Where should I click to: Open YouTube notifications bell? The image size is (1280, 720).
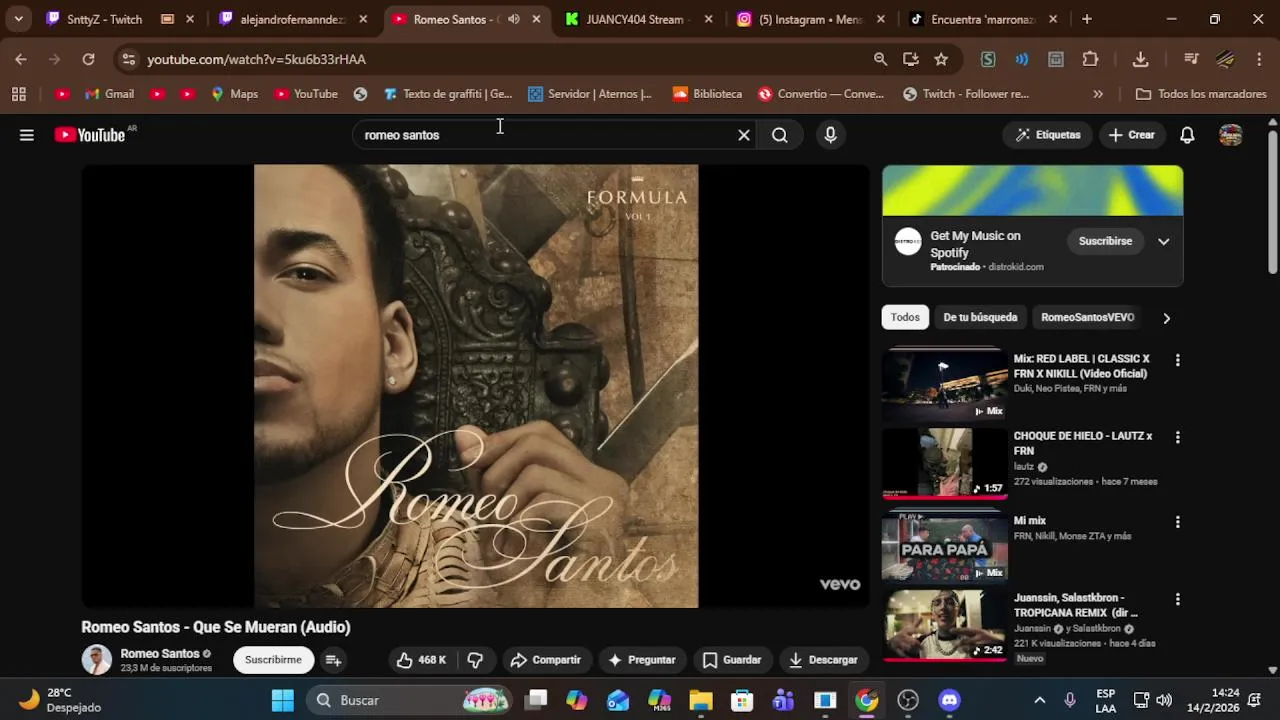(x=1187, y=135)
